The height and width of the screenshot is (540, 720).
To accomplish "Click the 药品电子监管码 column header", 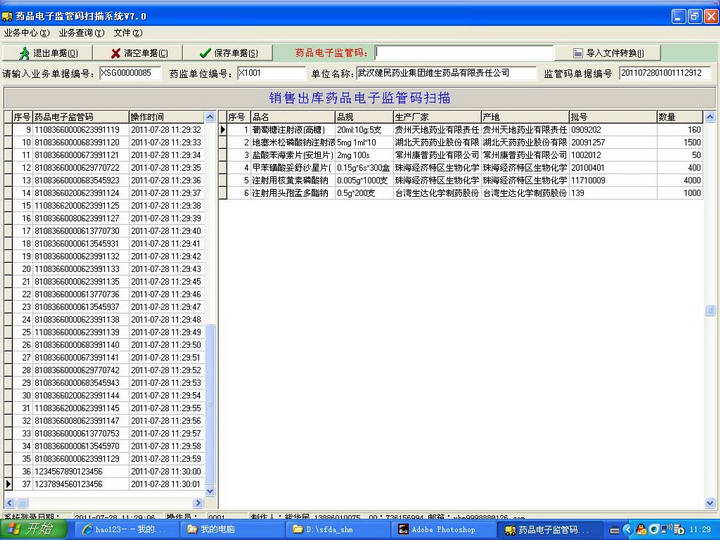I will (x=81, y=117).
